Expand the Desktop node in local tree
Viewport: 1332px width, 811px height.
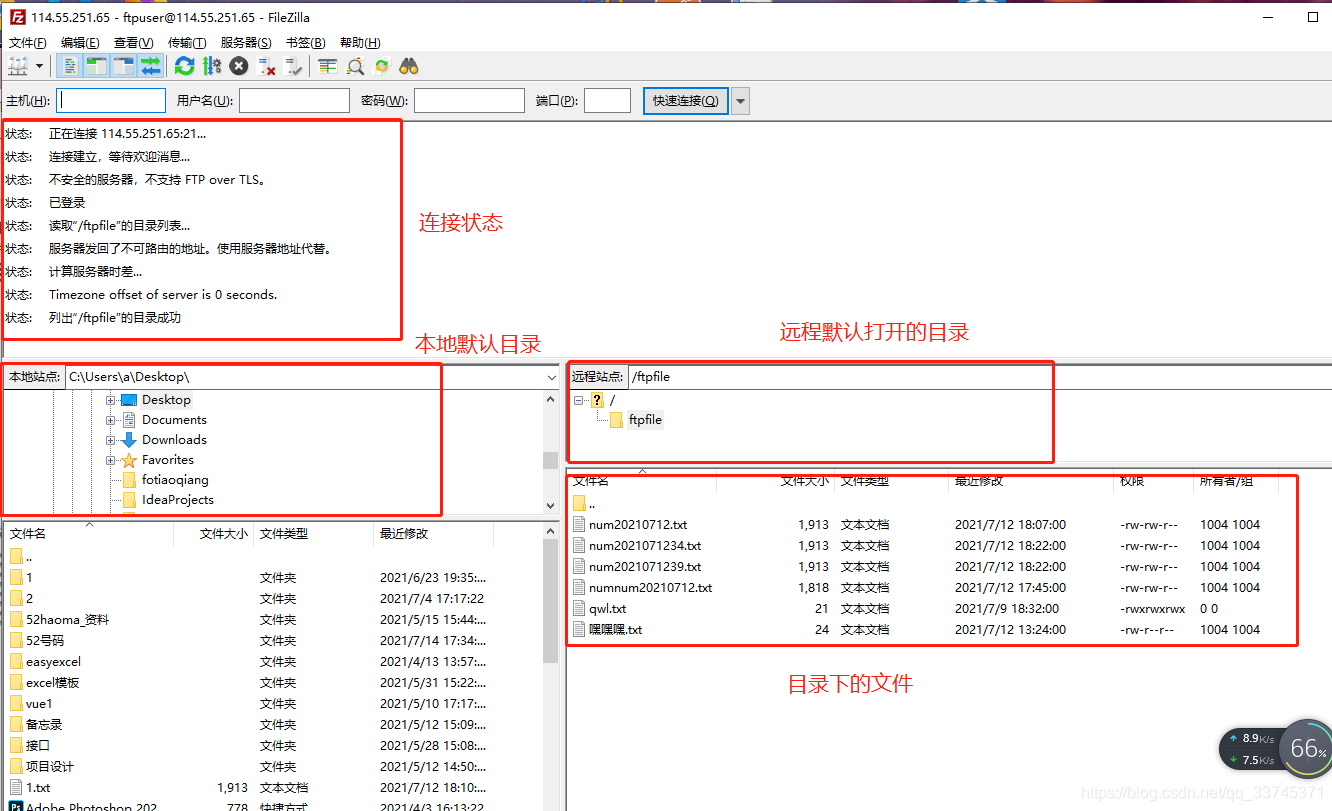coord(110,400)
